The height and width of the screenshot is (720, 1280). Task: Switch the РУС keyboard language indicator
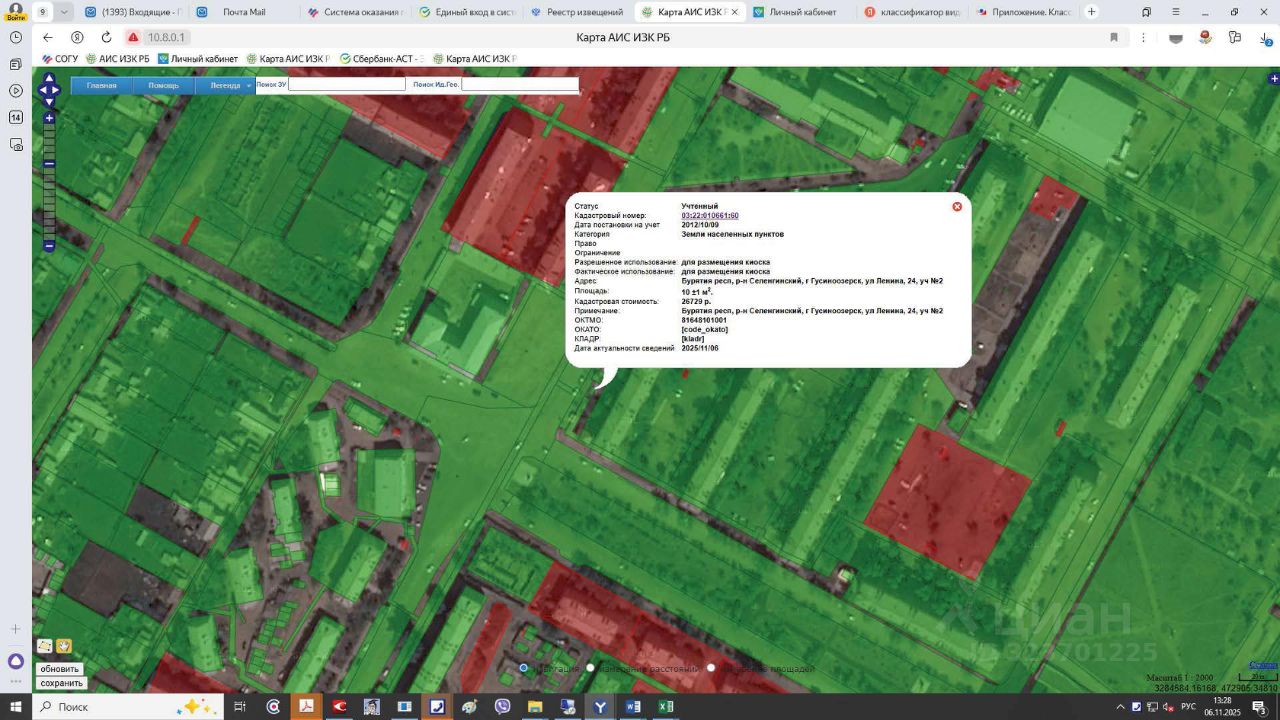click(x=1189, y=707)
